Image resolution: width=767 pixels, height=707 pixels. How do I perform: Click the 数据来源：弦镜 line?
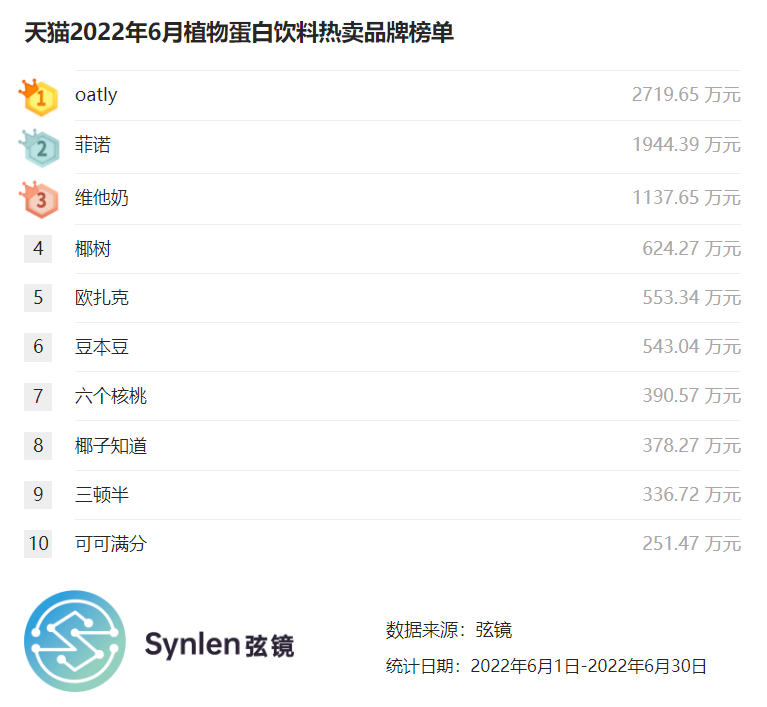[449, 630]
